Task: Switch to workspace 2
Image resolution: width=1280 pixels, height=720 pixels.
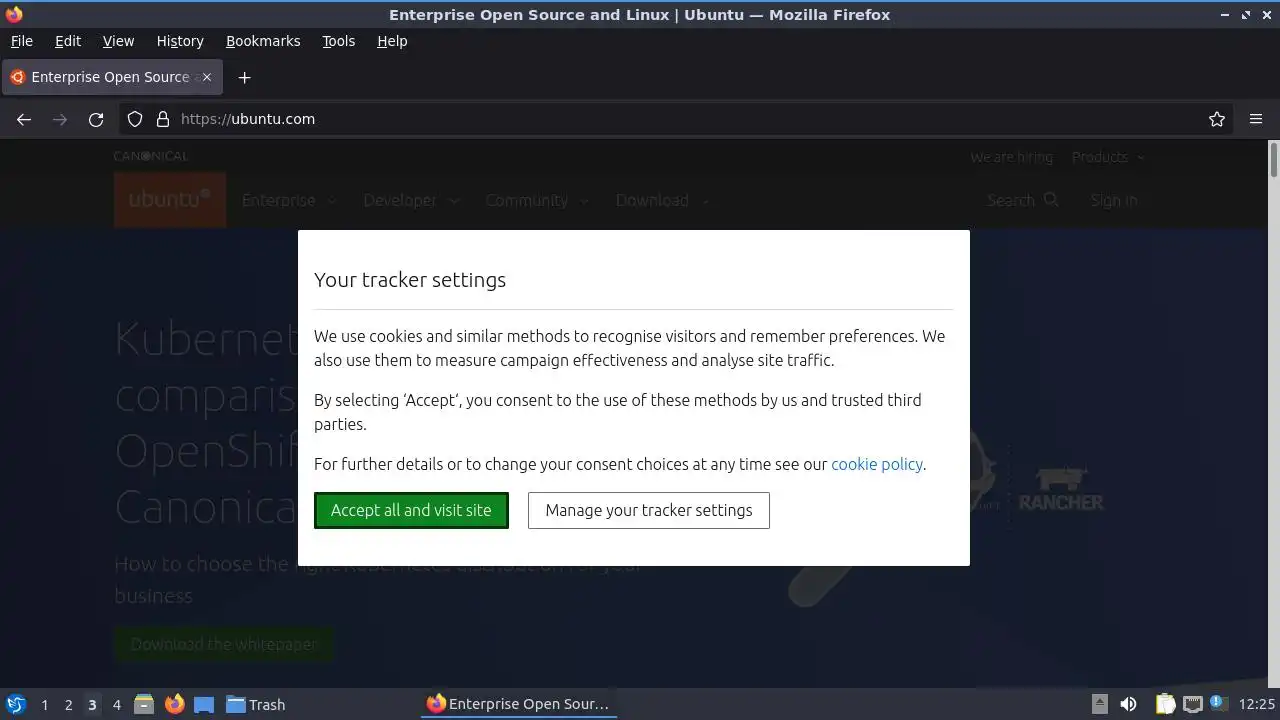Action: coord(68,704)
